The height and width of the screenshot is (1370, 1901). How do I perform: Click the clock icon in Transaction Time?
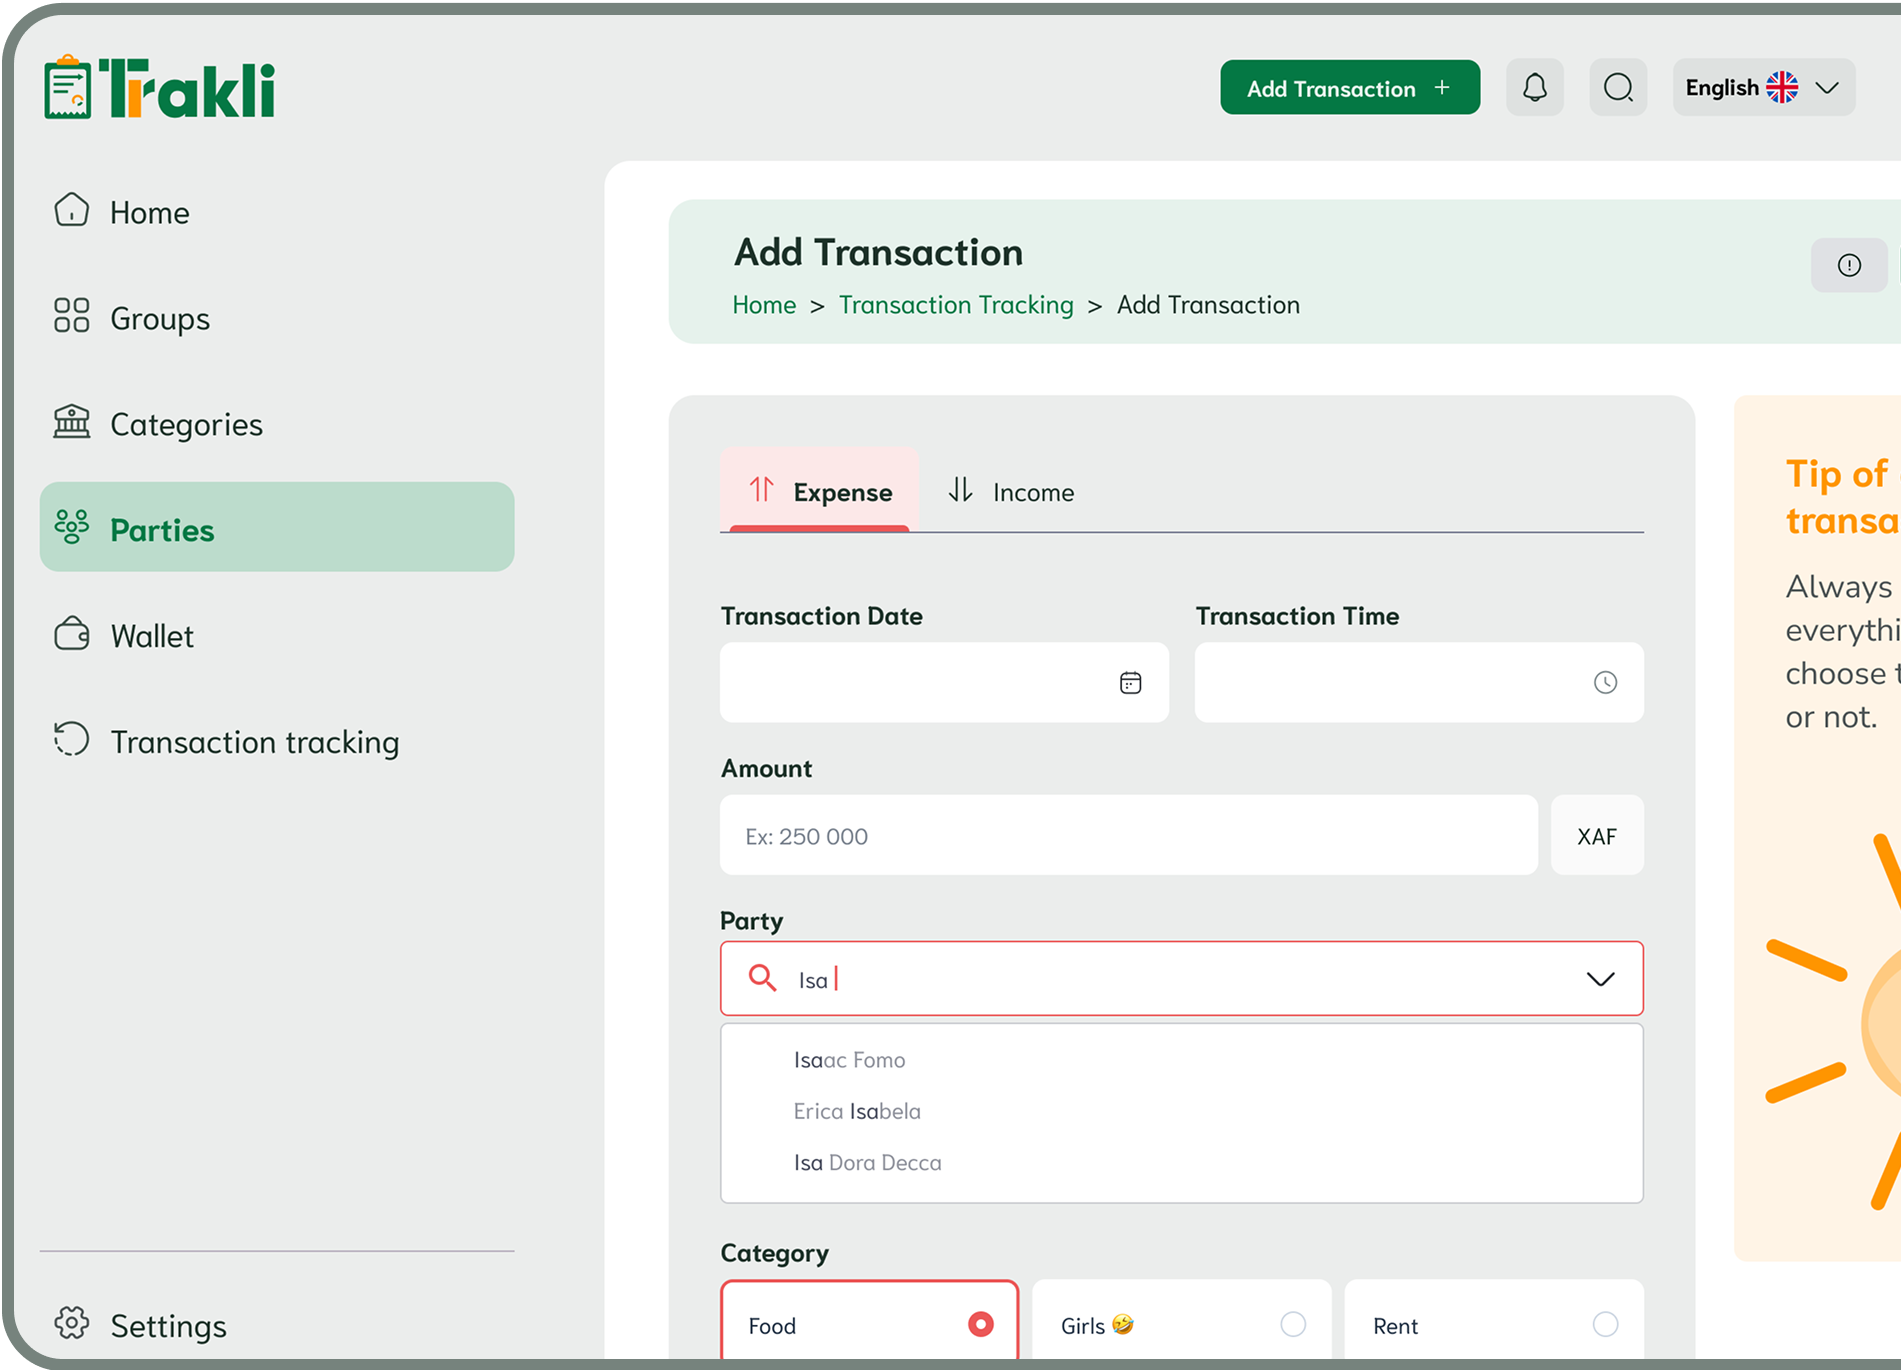(x=1604, y=683)
